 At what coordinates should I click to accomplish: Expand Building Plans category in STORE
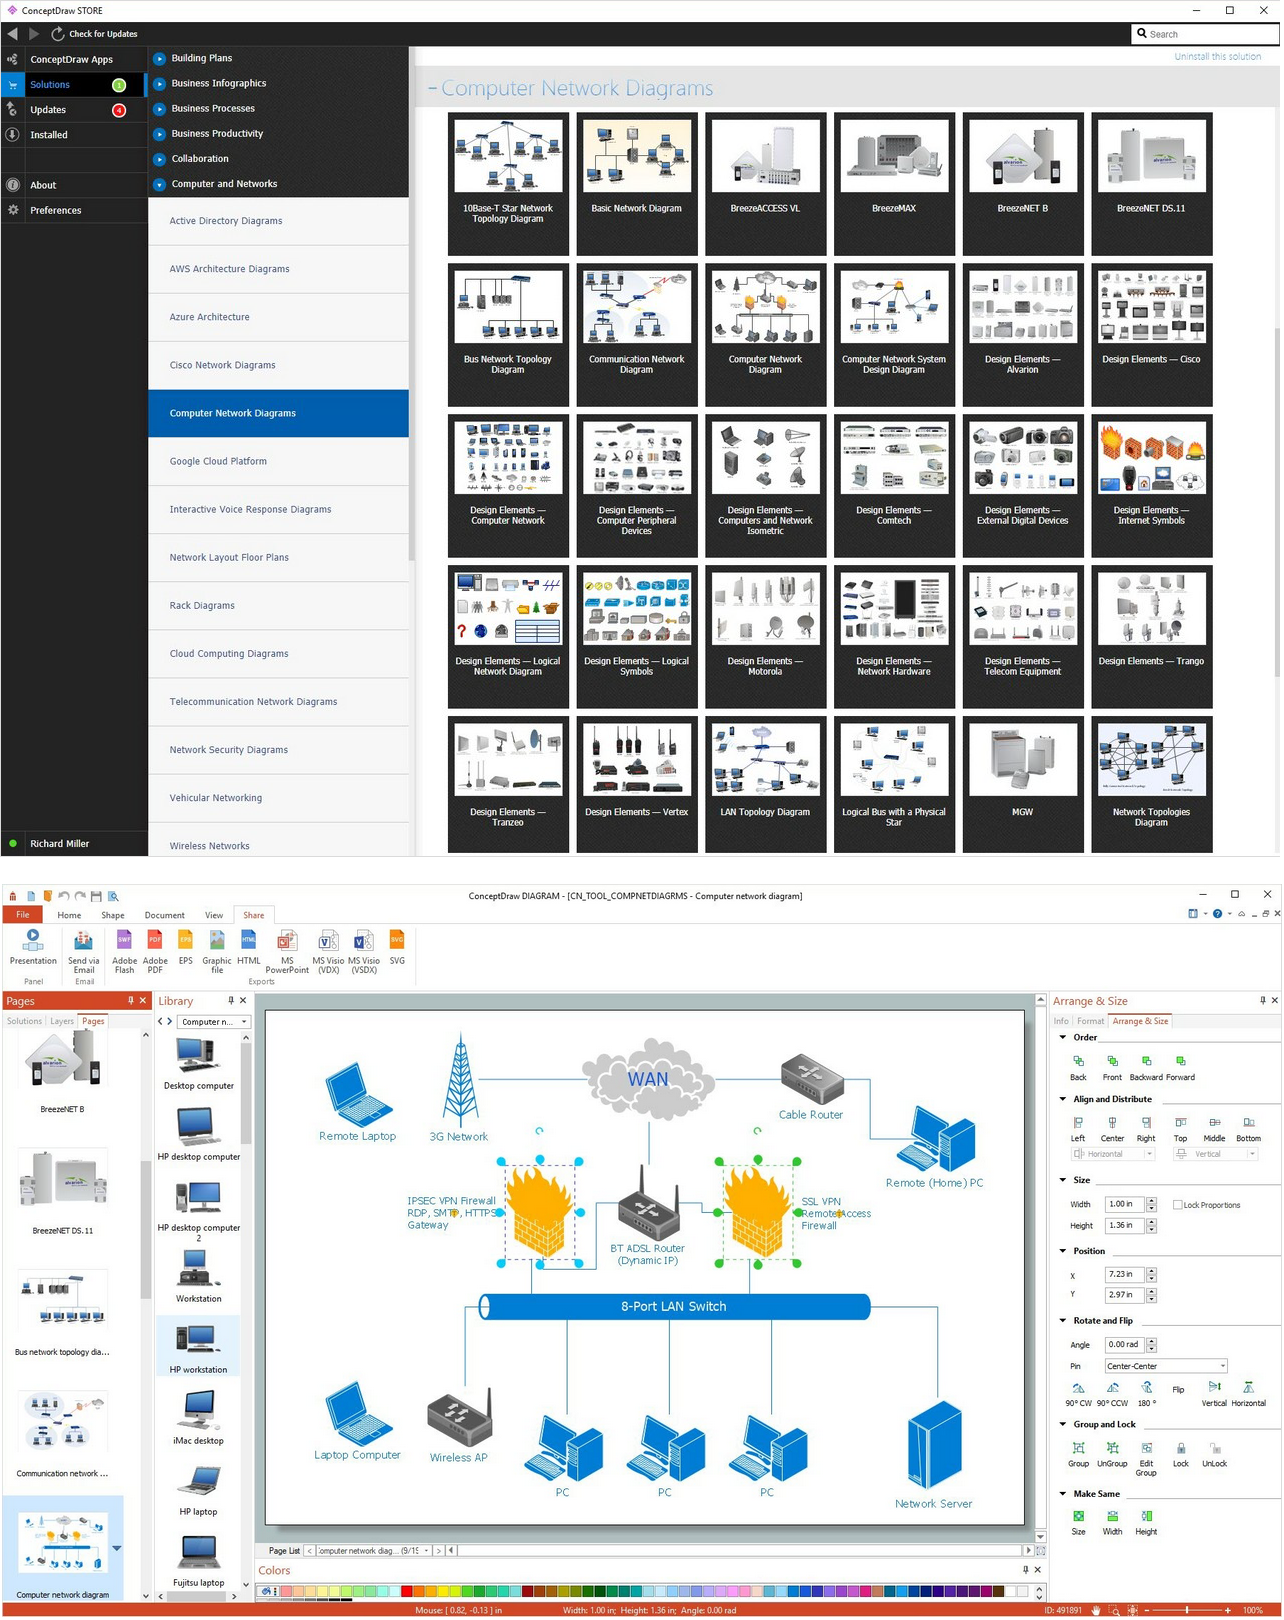[159, 59]
